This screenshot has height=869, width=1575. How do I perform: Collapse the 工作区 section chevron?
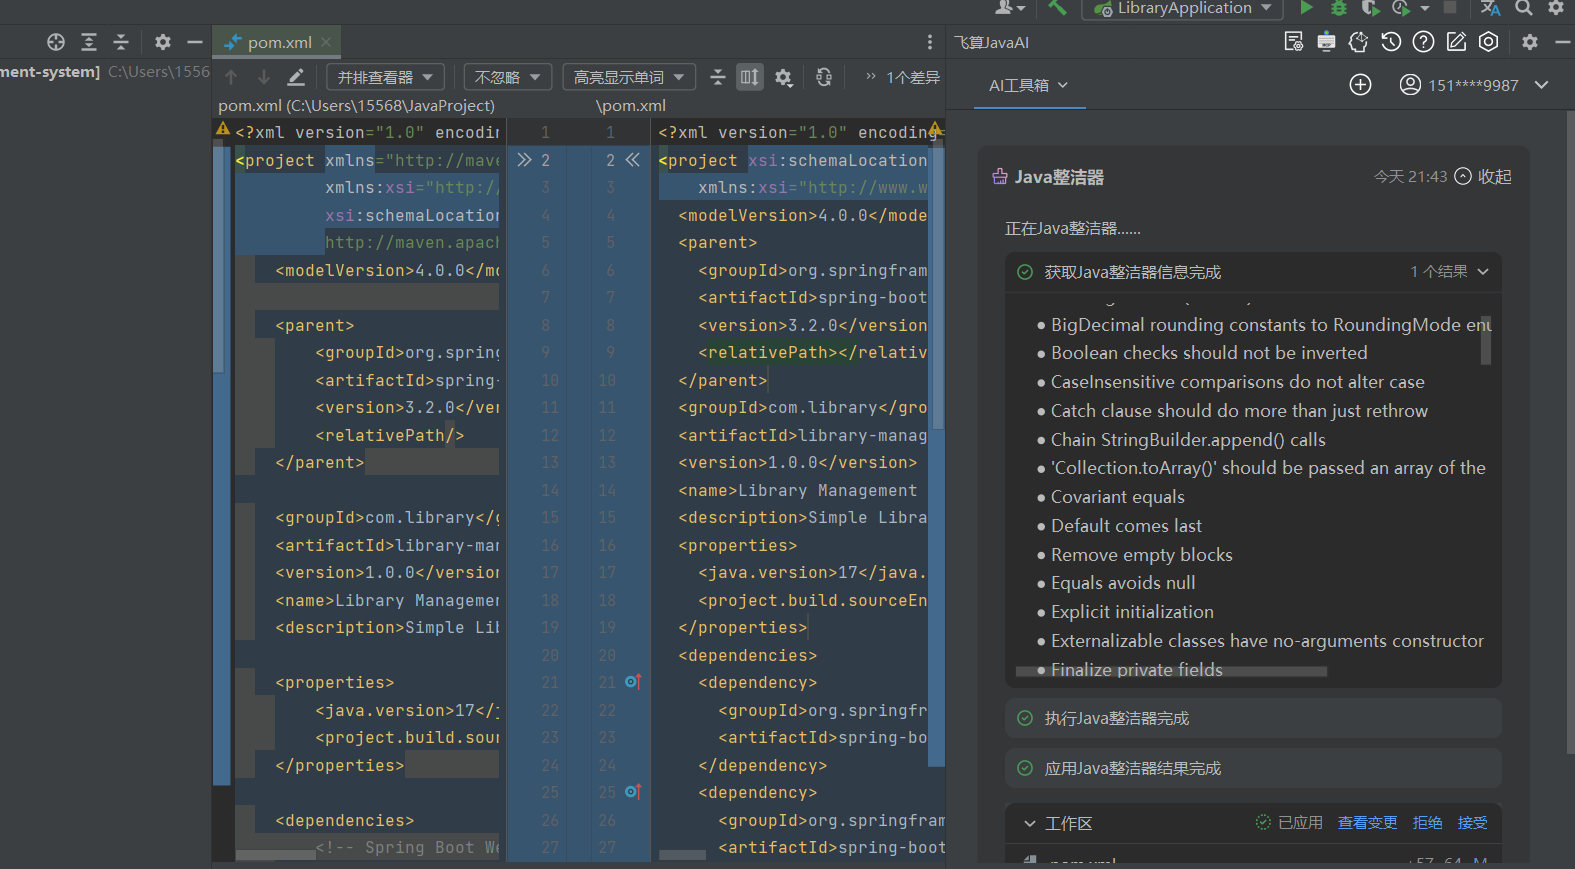coord(1029,824)
